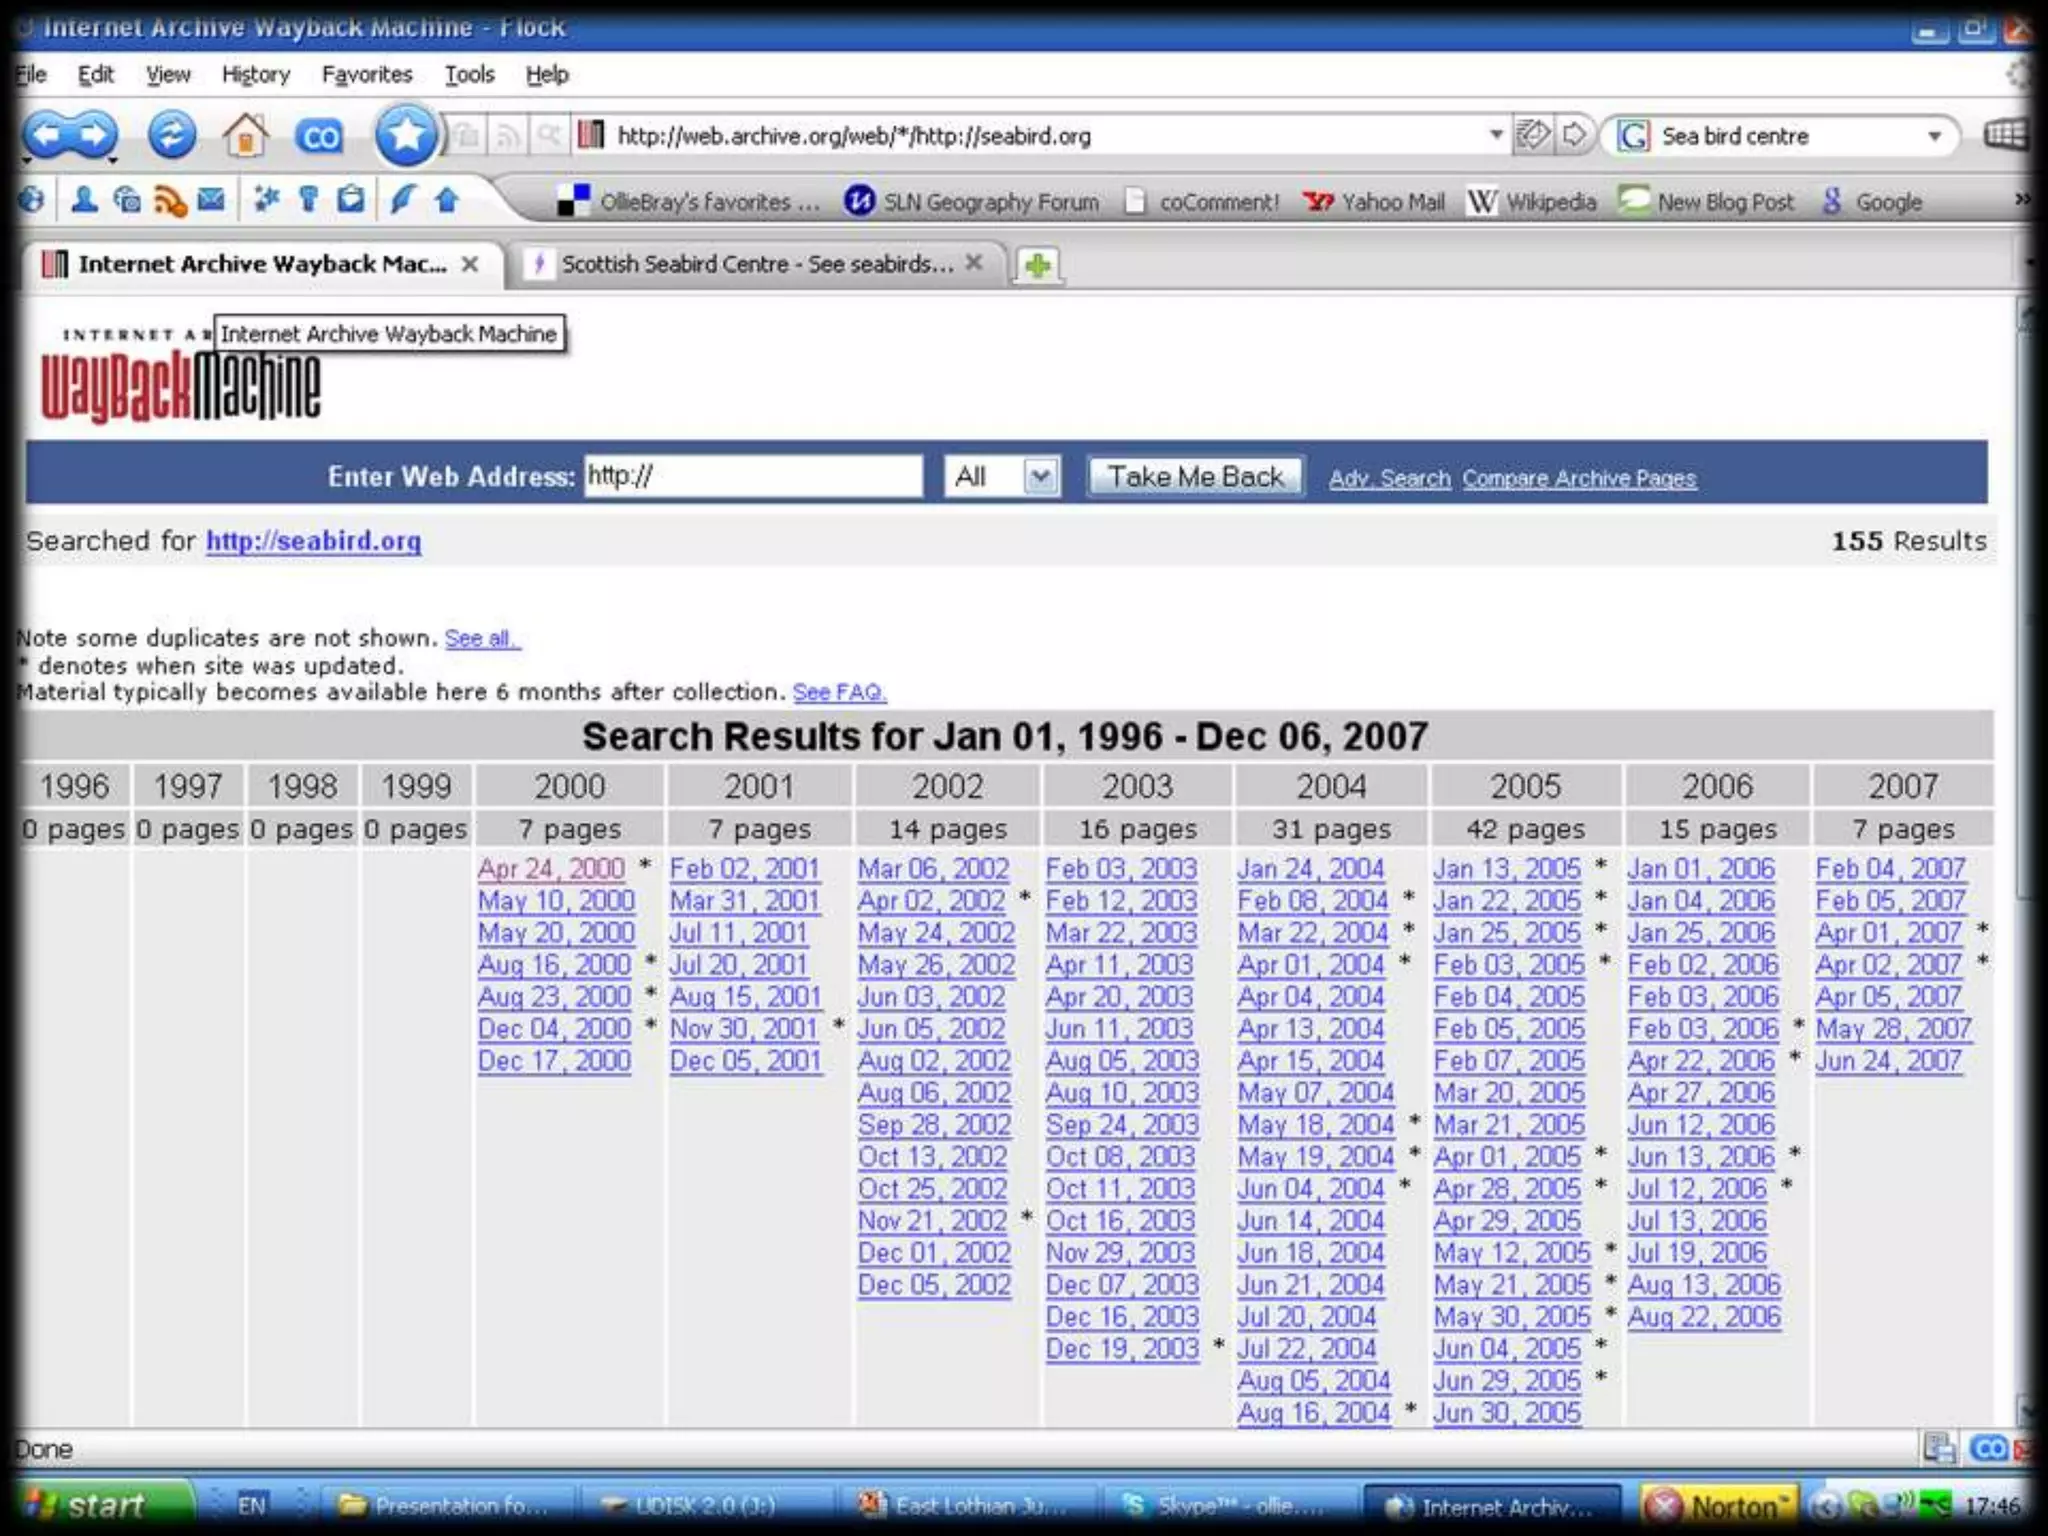This screenshot has height=1536, width=2048.
Task: Open the People sidebar icon
Action: [85, 200]
